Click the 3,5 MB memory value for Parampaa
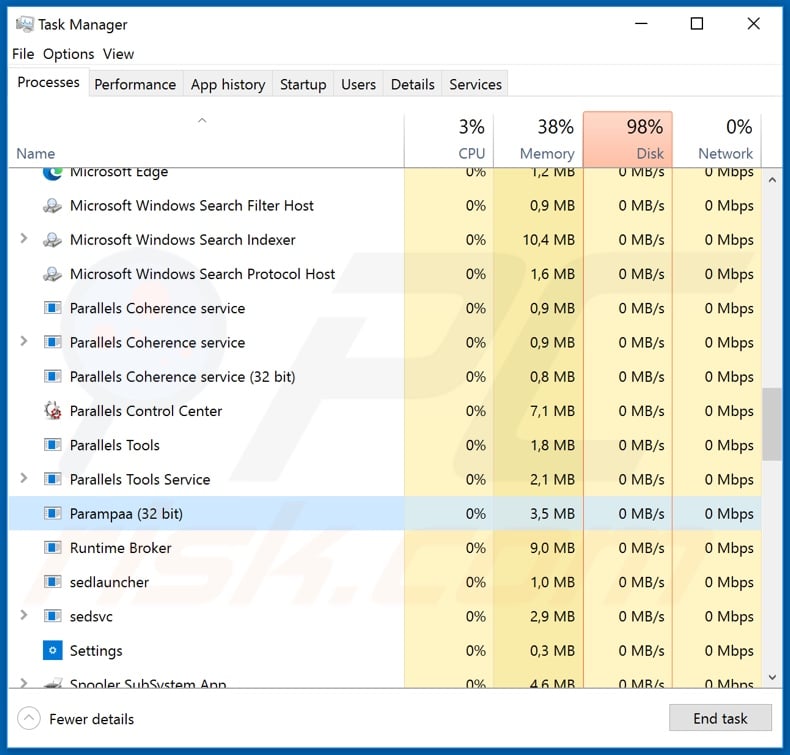 click(x=552, y=514)
